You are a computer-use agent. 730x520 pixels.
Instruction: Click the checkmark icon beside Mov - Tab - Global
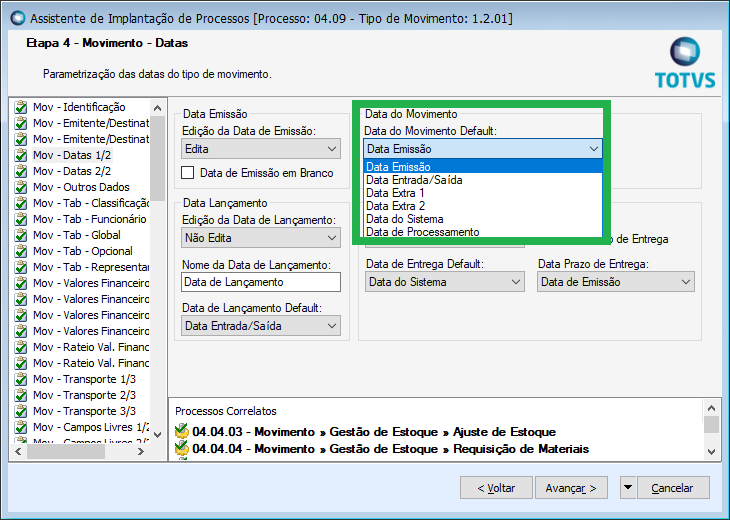(20, 236)
